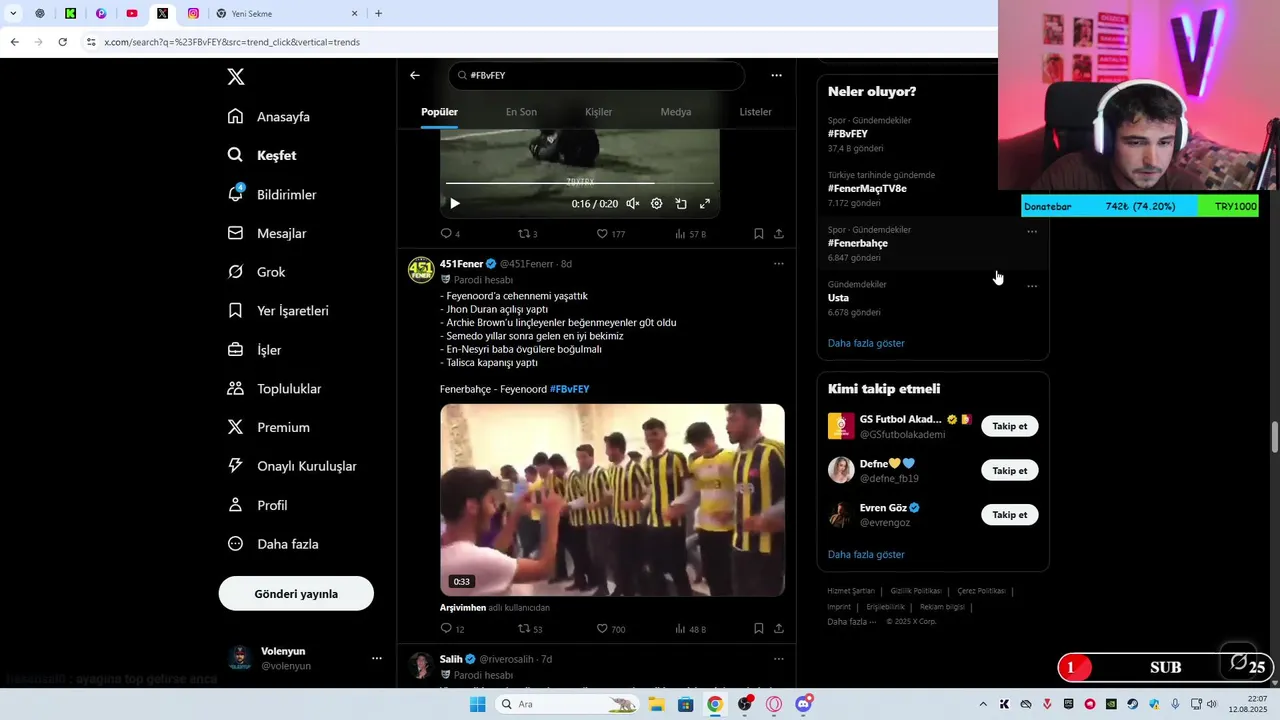Toggle picture-in-picture on top video
Screen dimensions: 1280x720
tap(681, 203)
